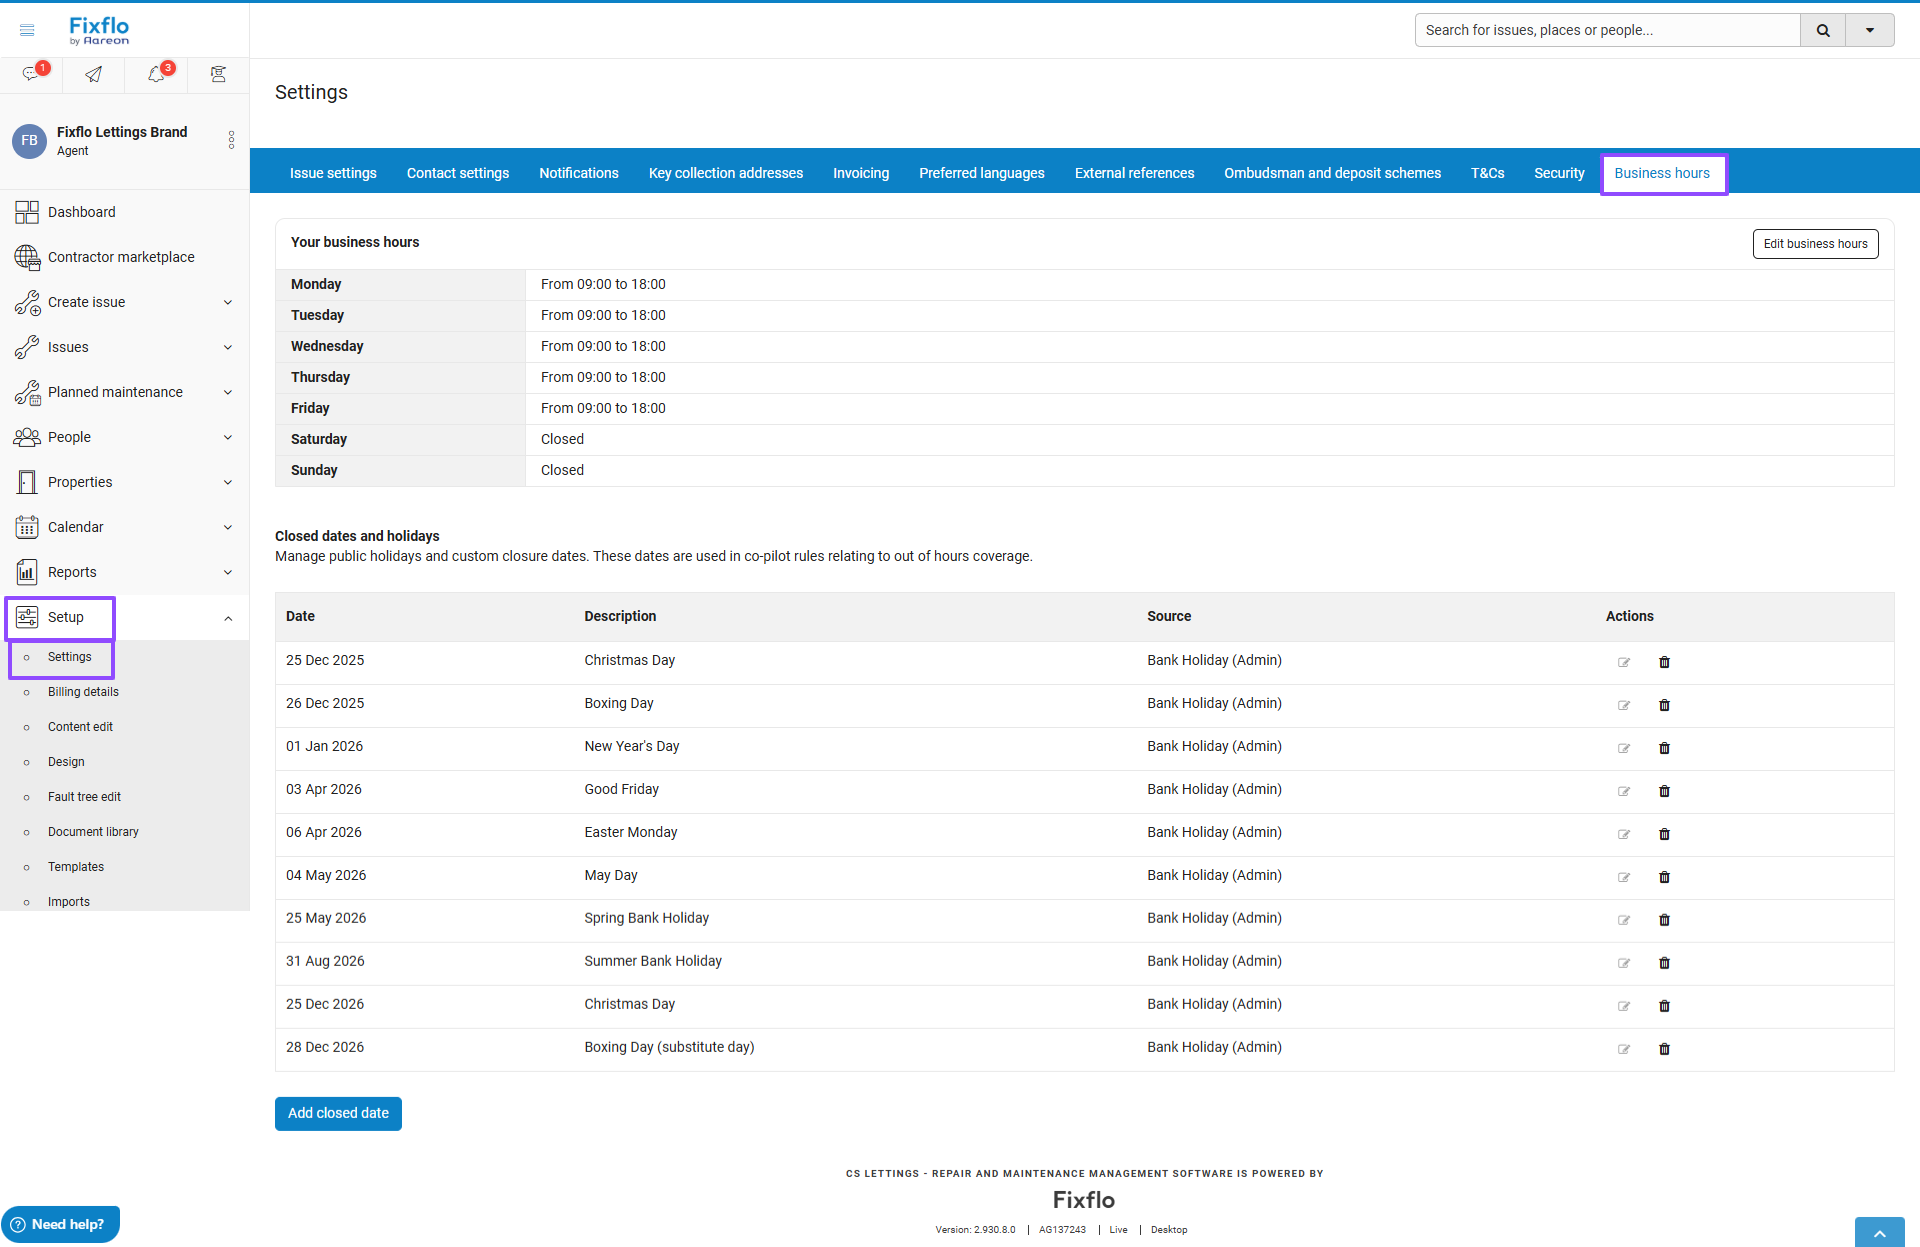Image resolution: width=1920 pixels, height=1247 pixels.
Task: Open the notifications bell icon
Action: coord(156,74)
